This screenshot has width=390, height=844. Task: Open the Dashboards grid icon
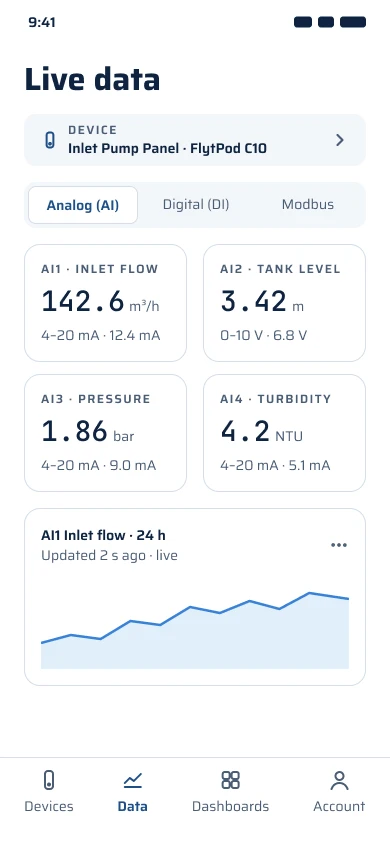point(230,779)
